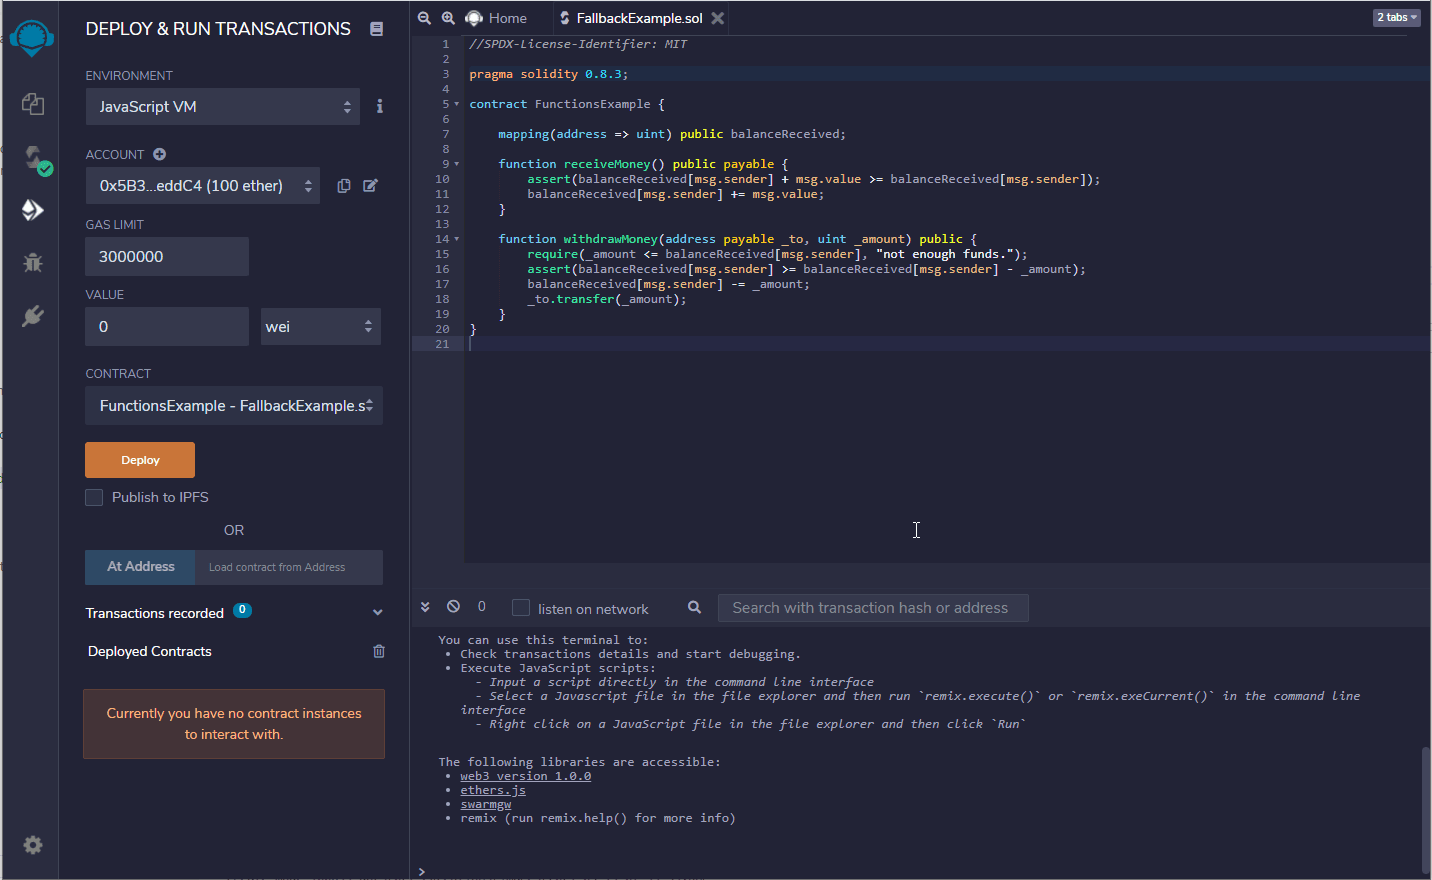Open the wei unit dropdown
Screen dimensions: 1432x880
[321, 326]
